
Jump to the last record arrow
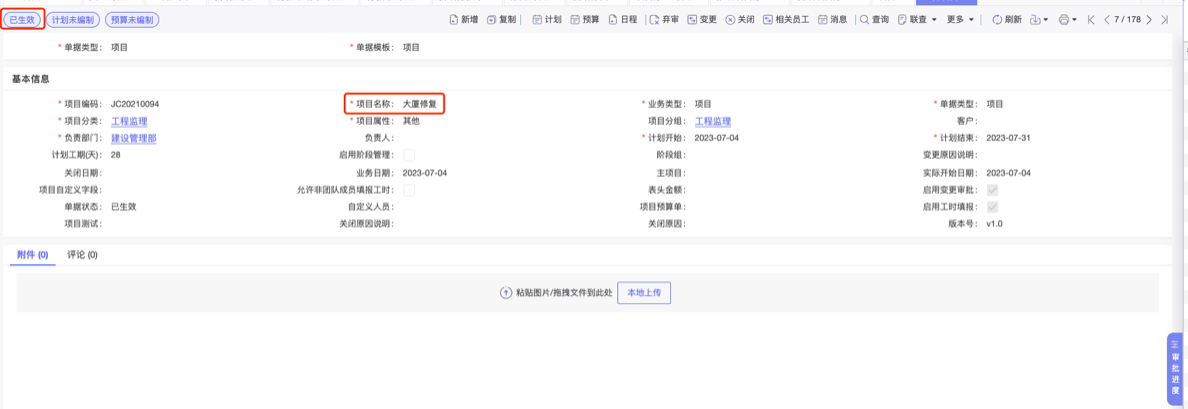(x=1165, y=20)
